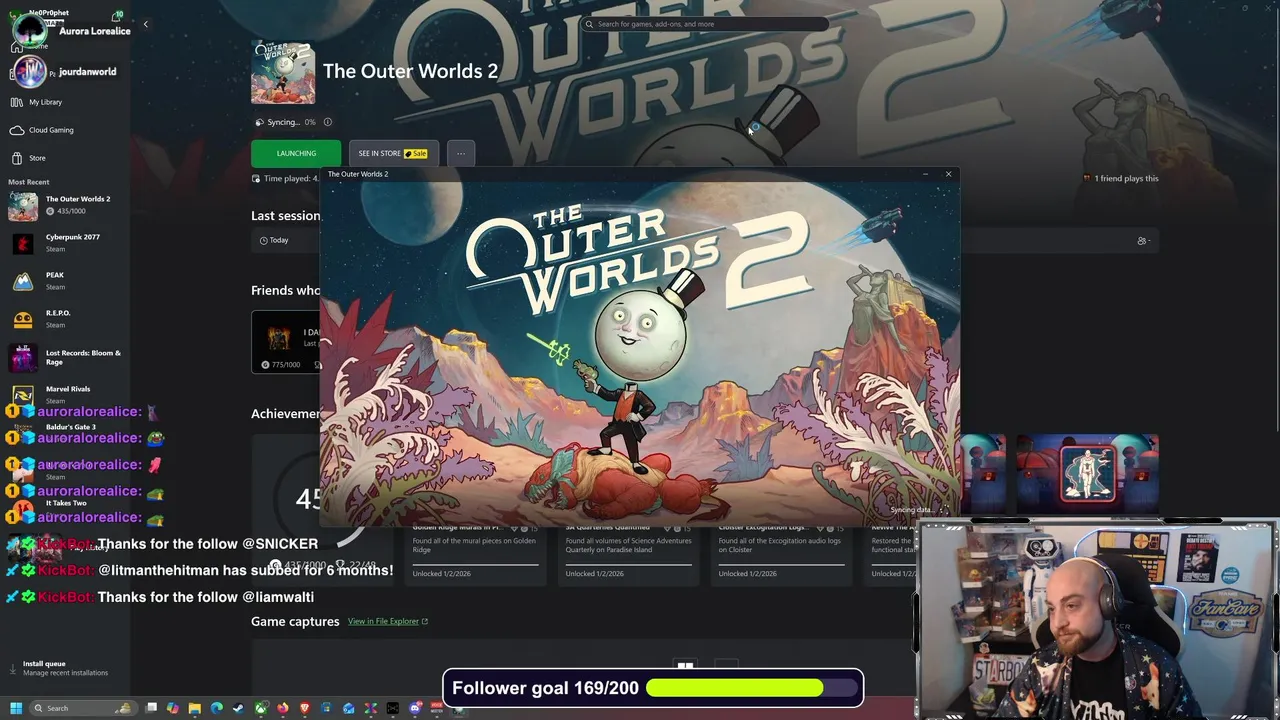The width and height of the screenshot is (1280, 720).
Task: Open Steam from the taskbar
Action: click(238, 708)
